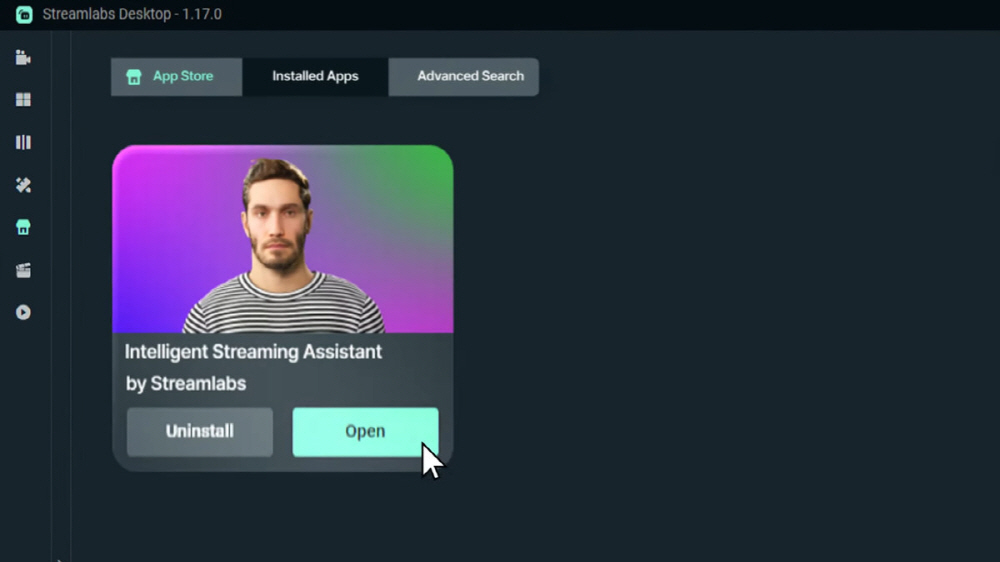Open the Layout Editor grid icon
The image size is (1000, 562).
click(x=23, y=100)
